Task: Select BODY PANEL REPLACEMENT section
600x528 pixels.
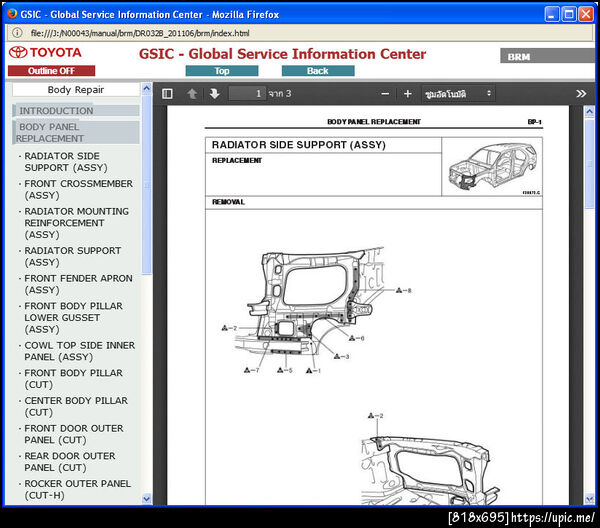Action: (x=76, y=132)
